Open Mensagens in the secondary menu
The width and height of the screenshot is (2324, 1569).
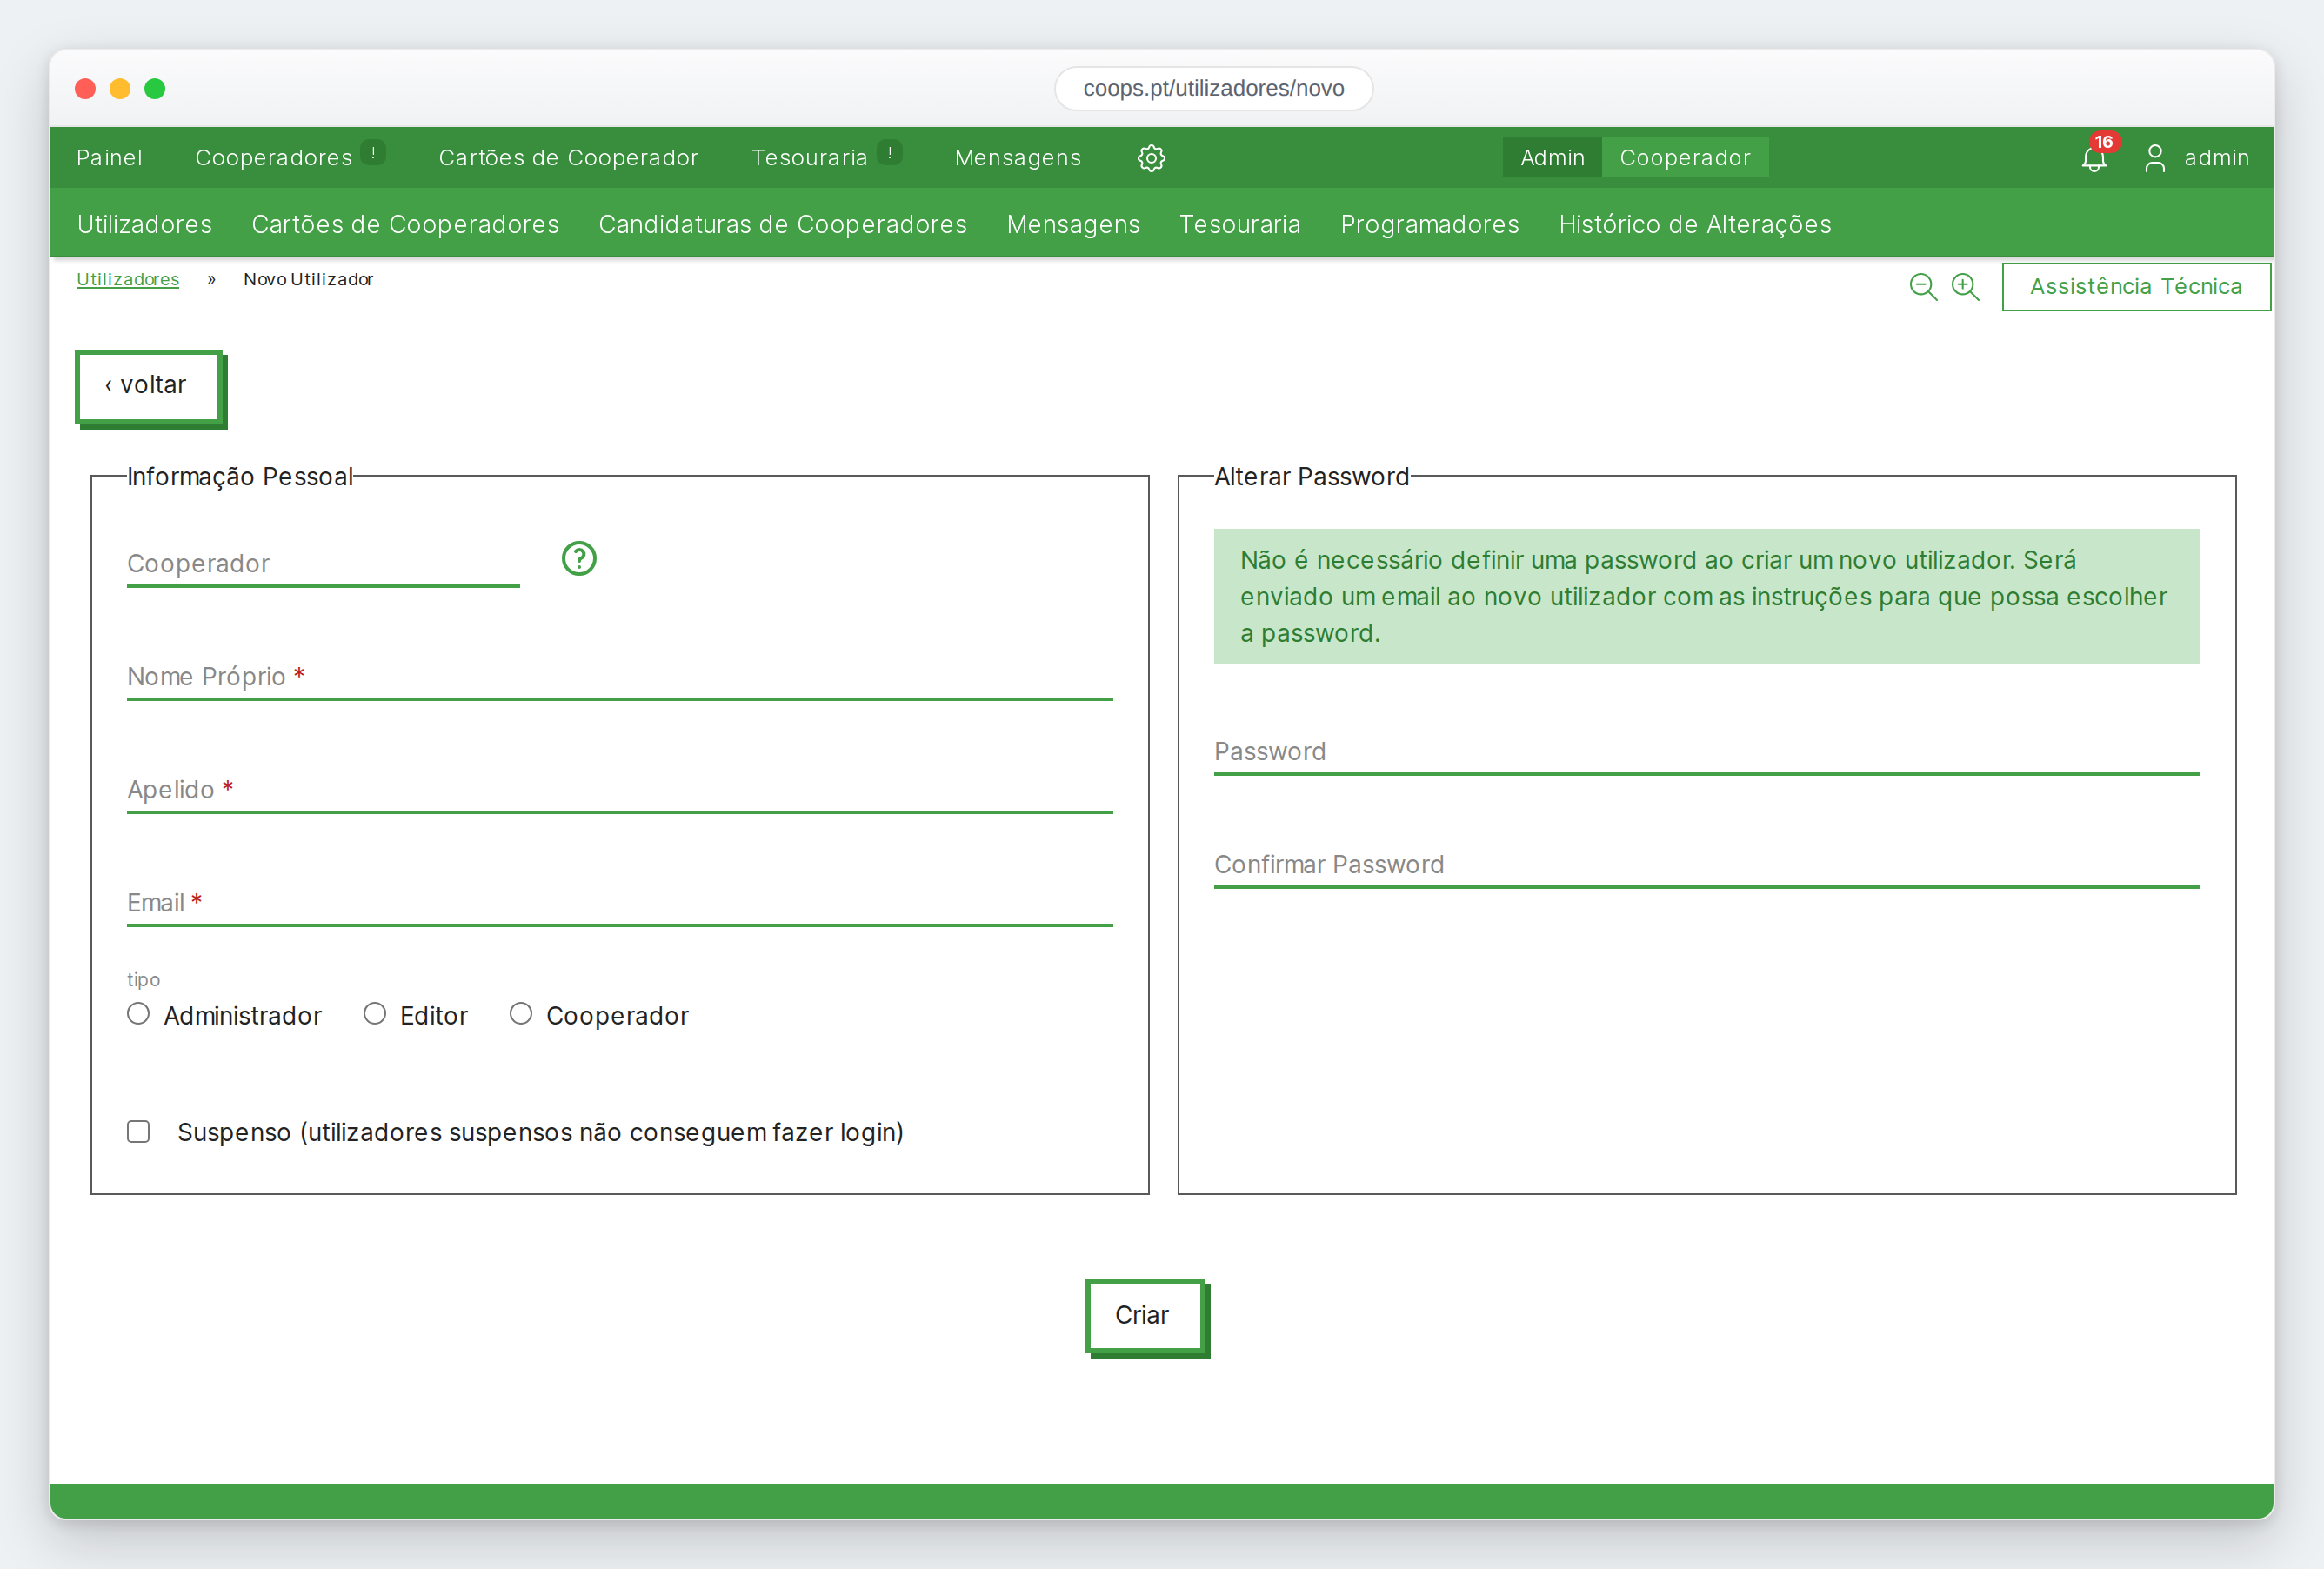1073,224
